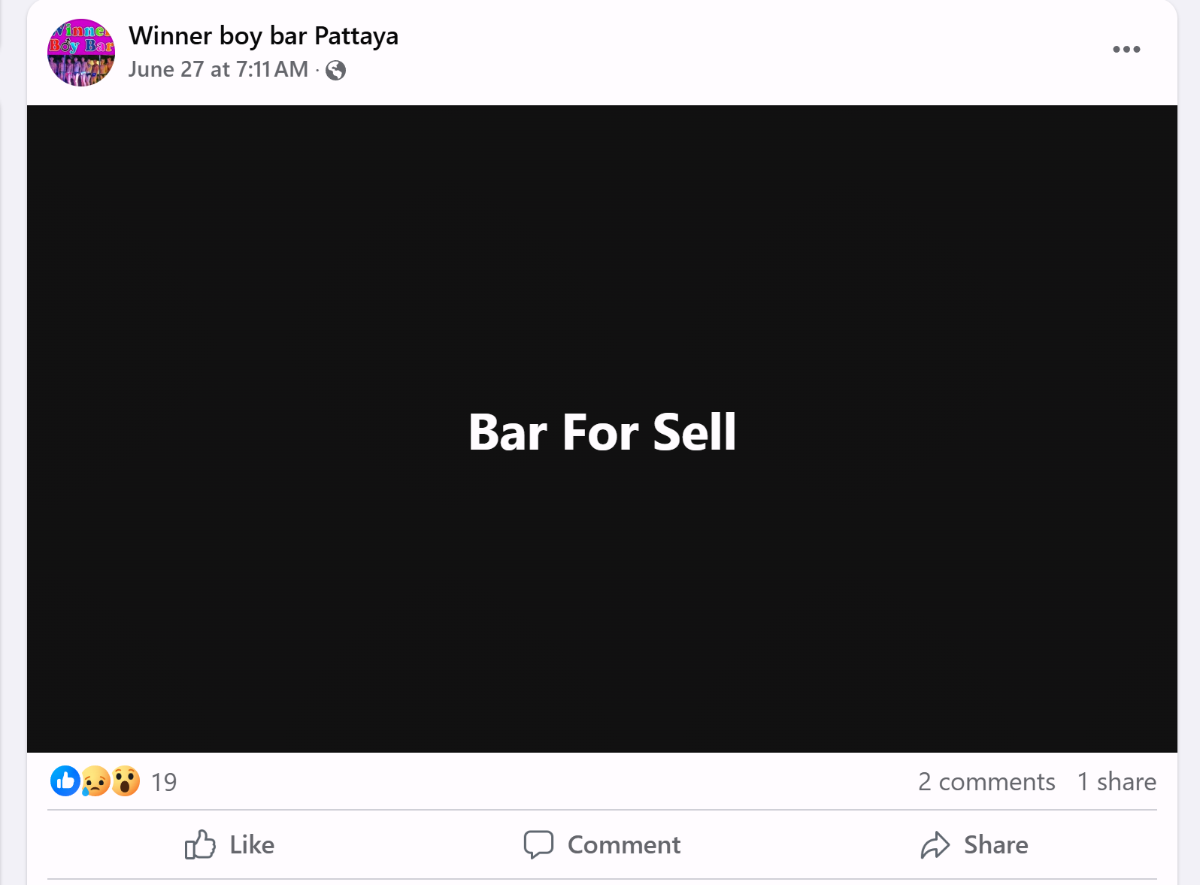Click the thumbs-up icon beside Like

coord(200,845)
